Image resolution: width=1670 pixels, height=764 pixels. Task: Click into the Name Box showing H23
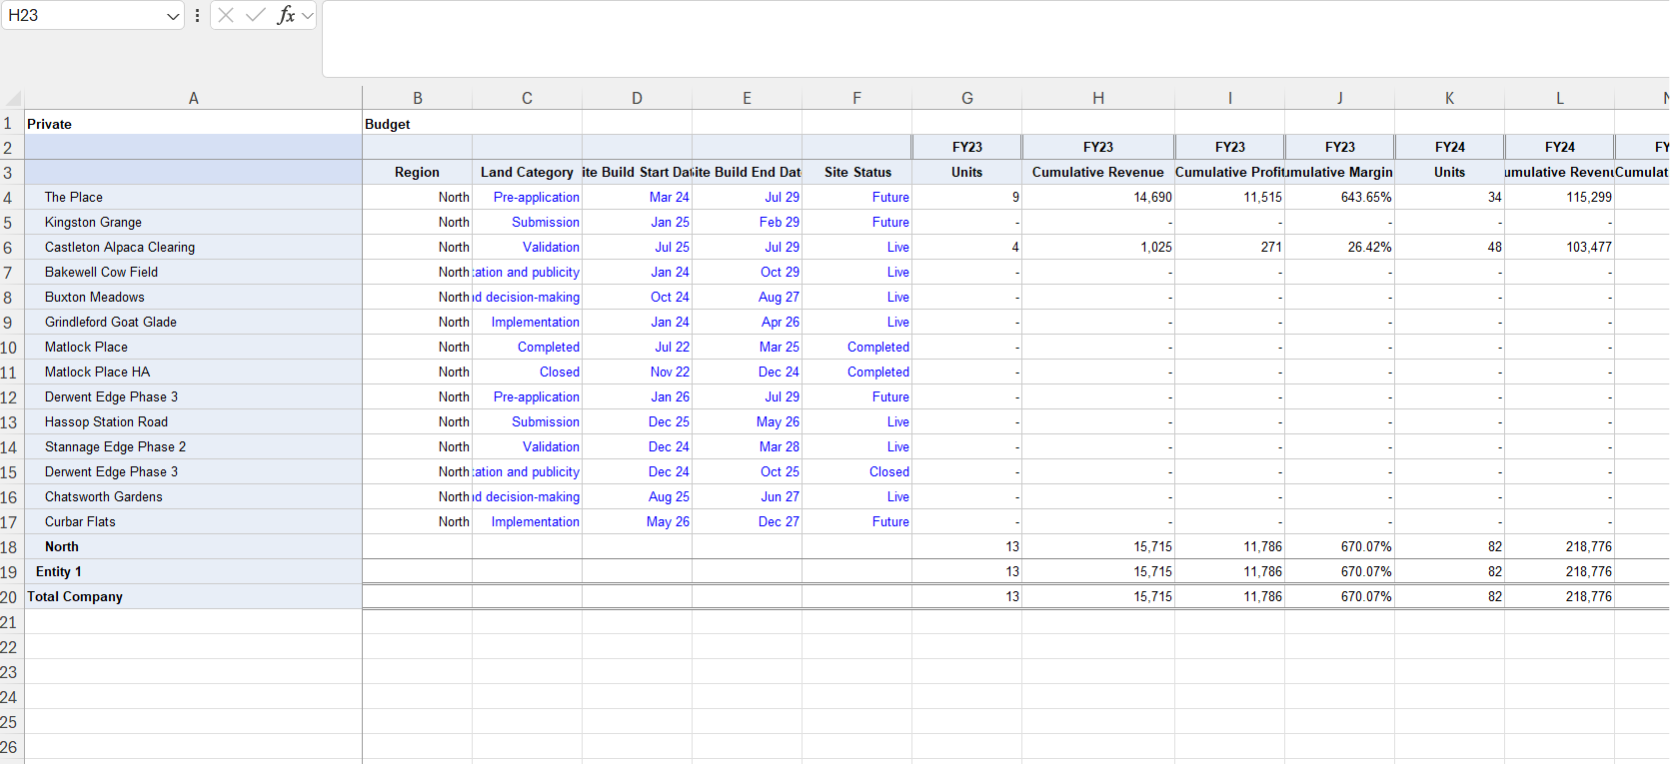coord(83,15)
